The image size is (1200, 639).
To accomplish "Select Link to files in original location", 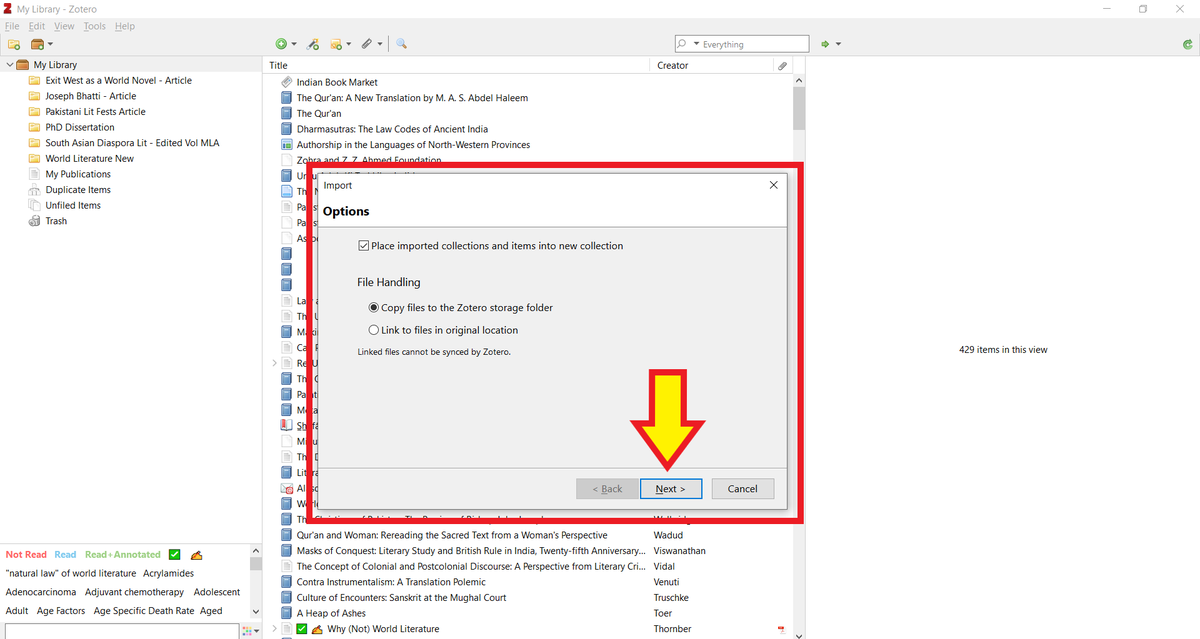I will (374, 330).
